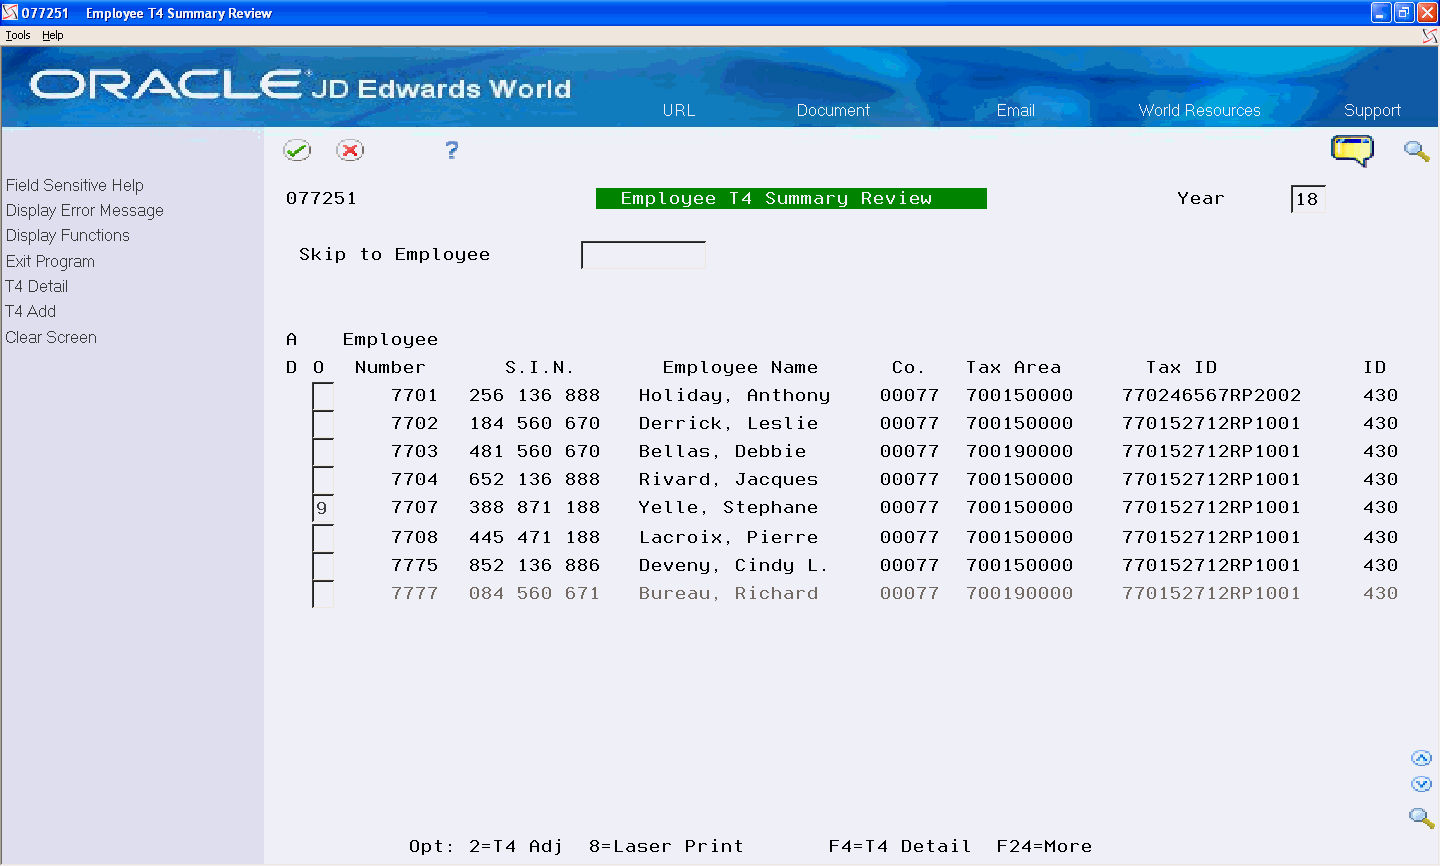Open the URL link in header
Screen dimensions: 1440x866
tap(679, 110)
